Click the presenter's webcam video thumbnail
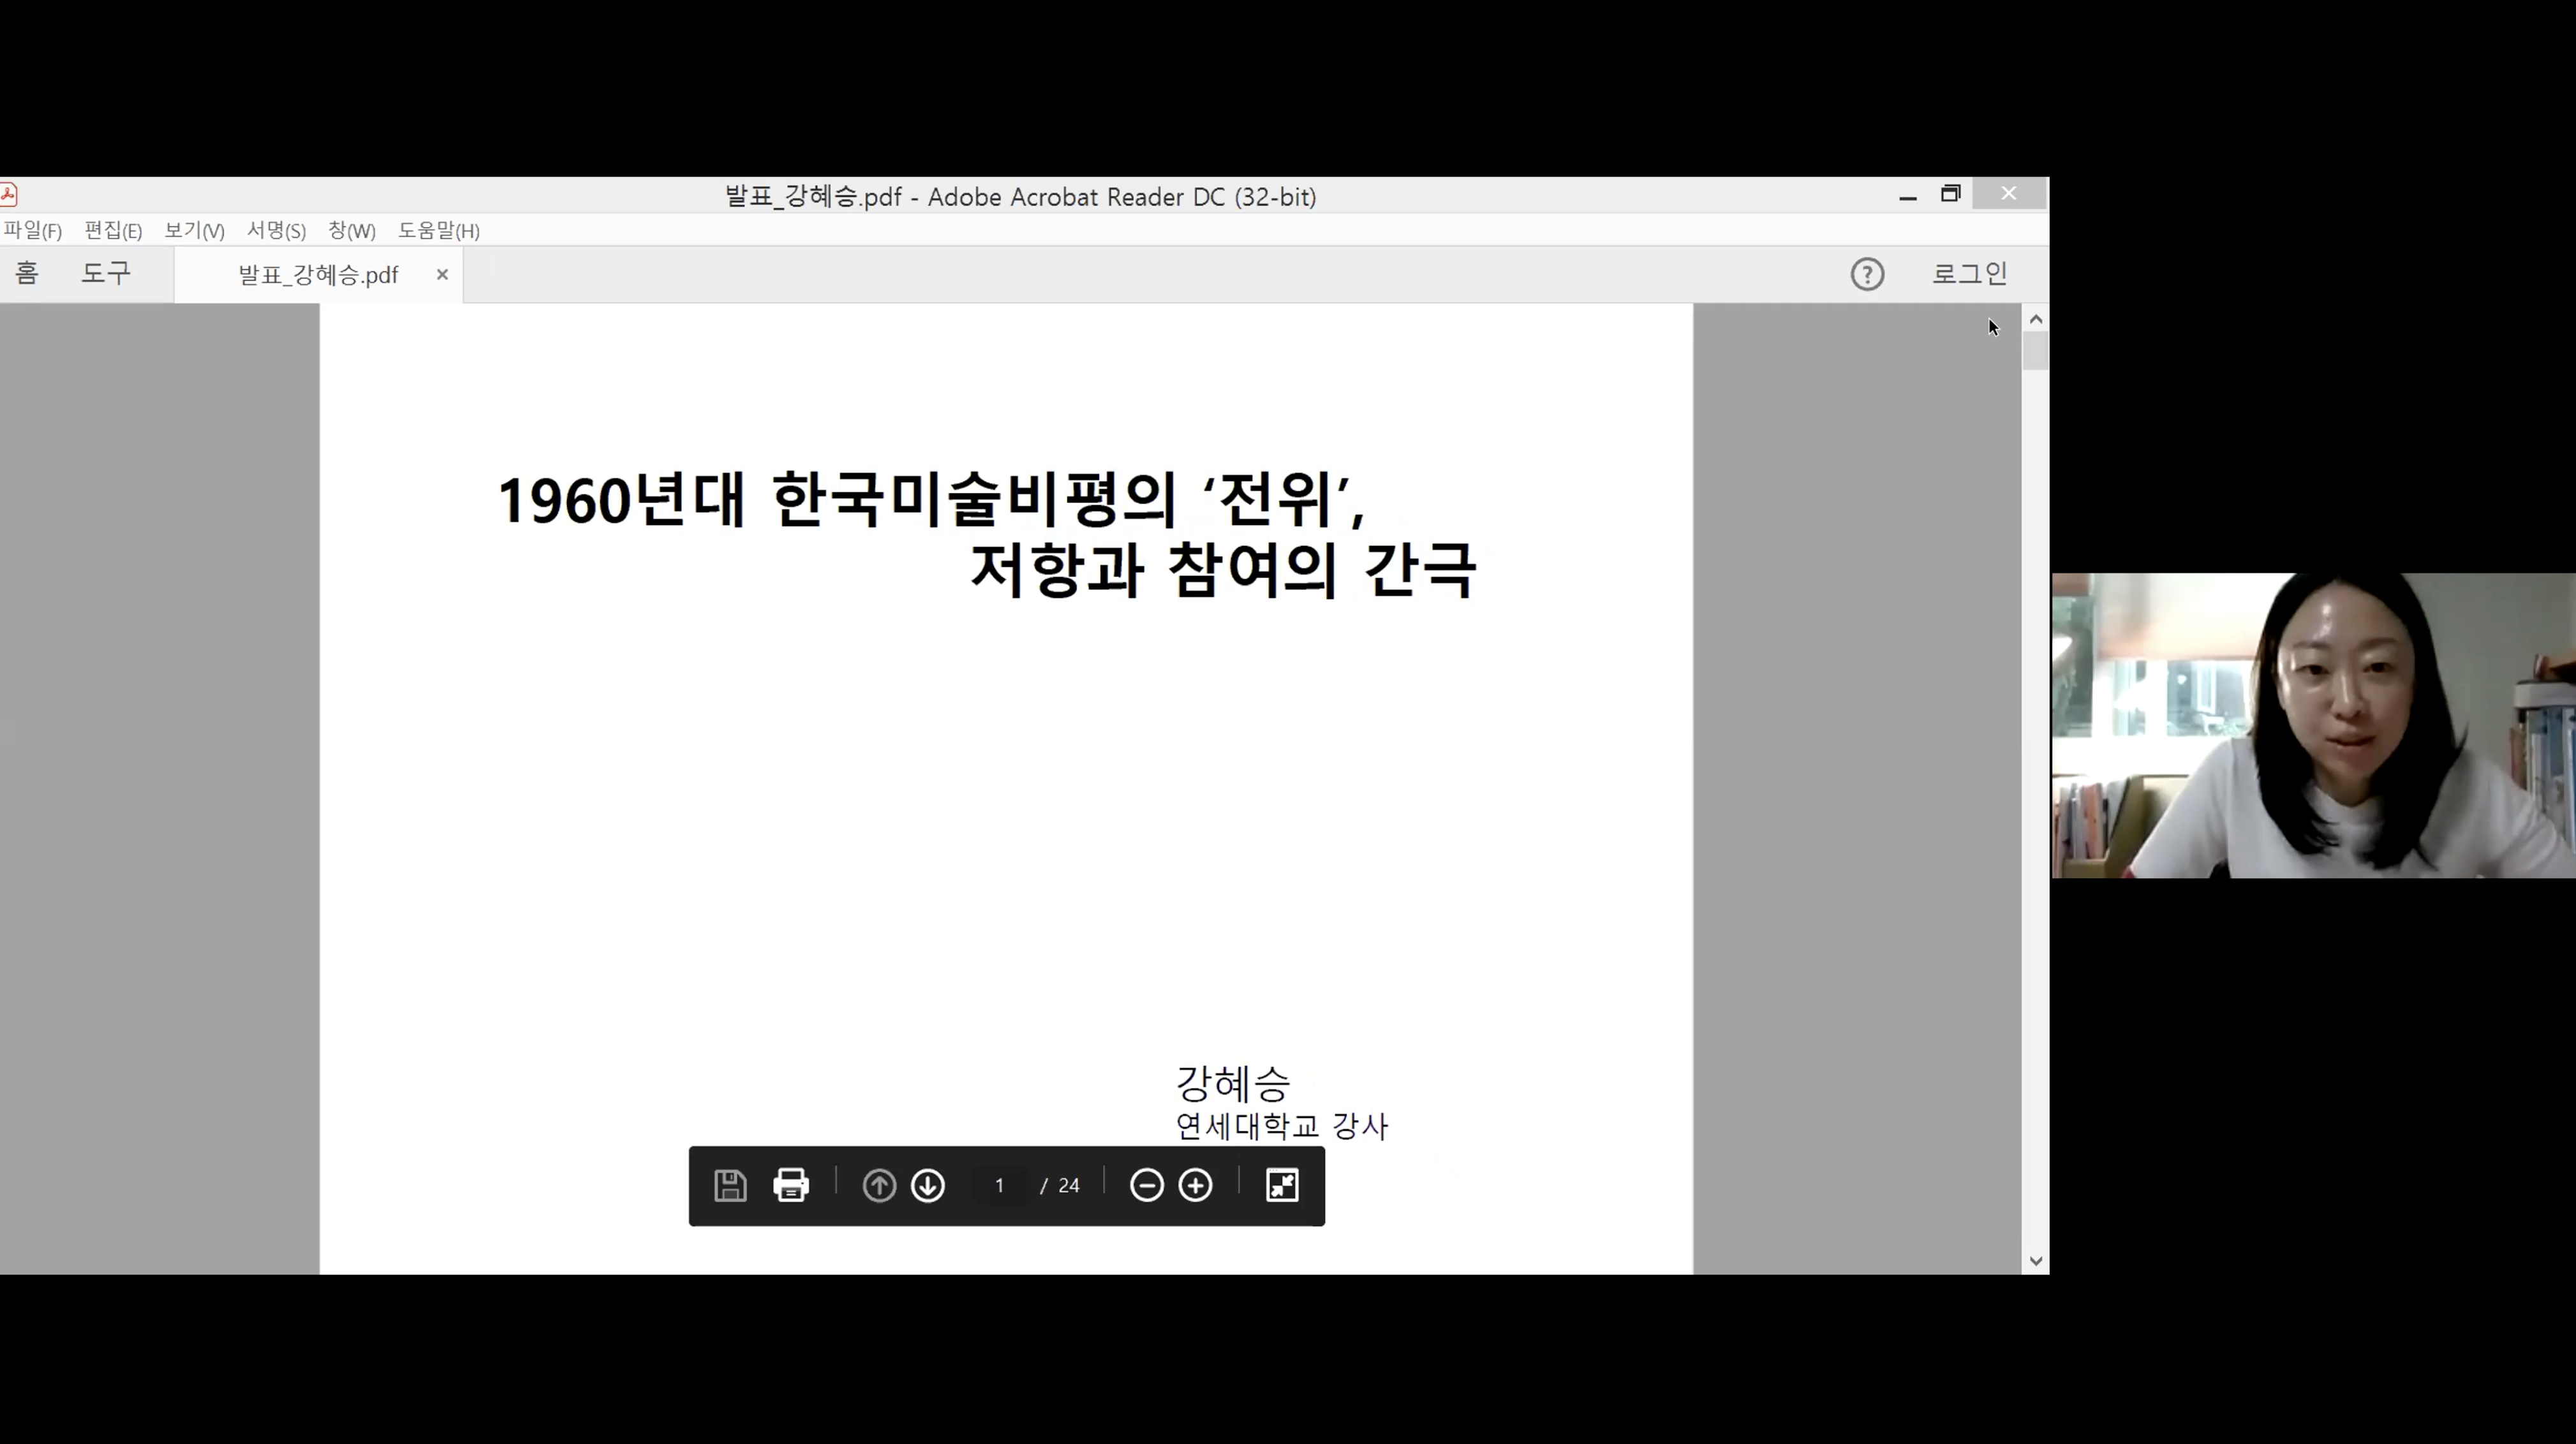Screen dimensions: 2576x1444 [2313, 726]
